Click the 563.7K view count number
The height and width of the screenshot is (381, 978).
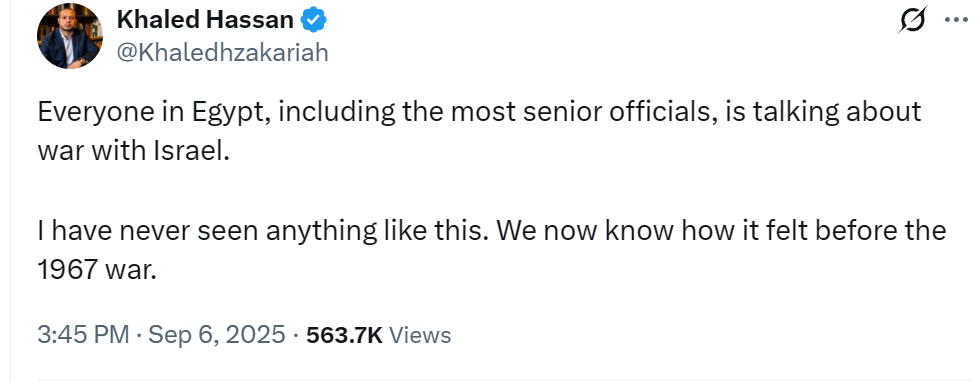(x=344, y=335)
